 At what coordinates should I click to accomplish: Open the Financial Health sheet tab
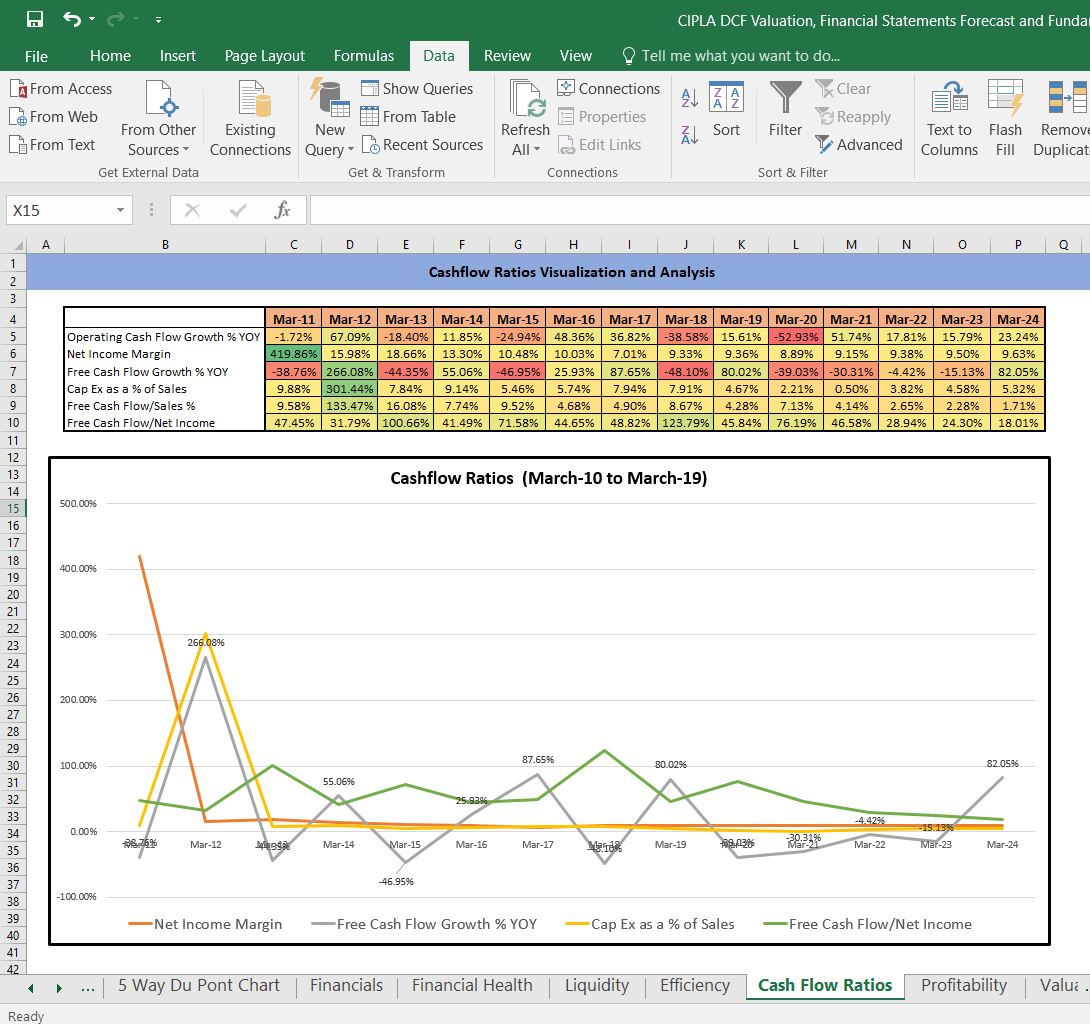click(x=472, y=986)
